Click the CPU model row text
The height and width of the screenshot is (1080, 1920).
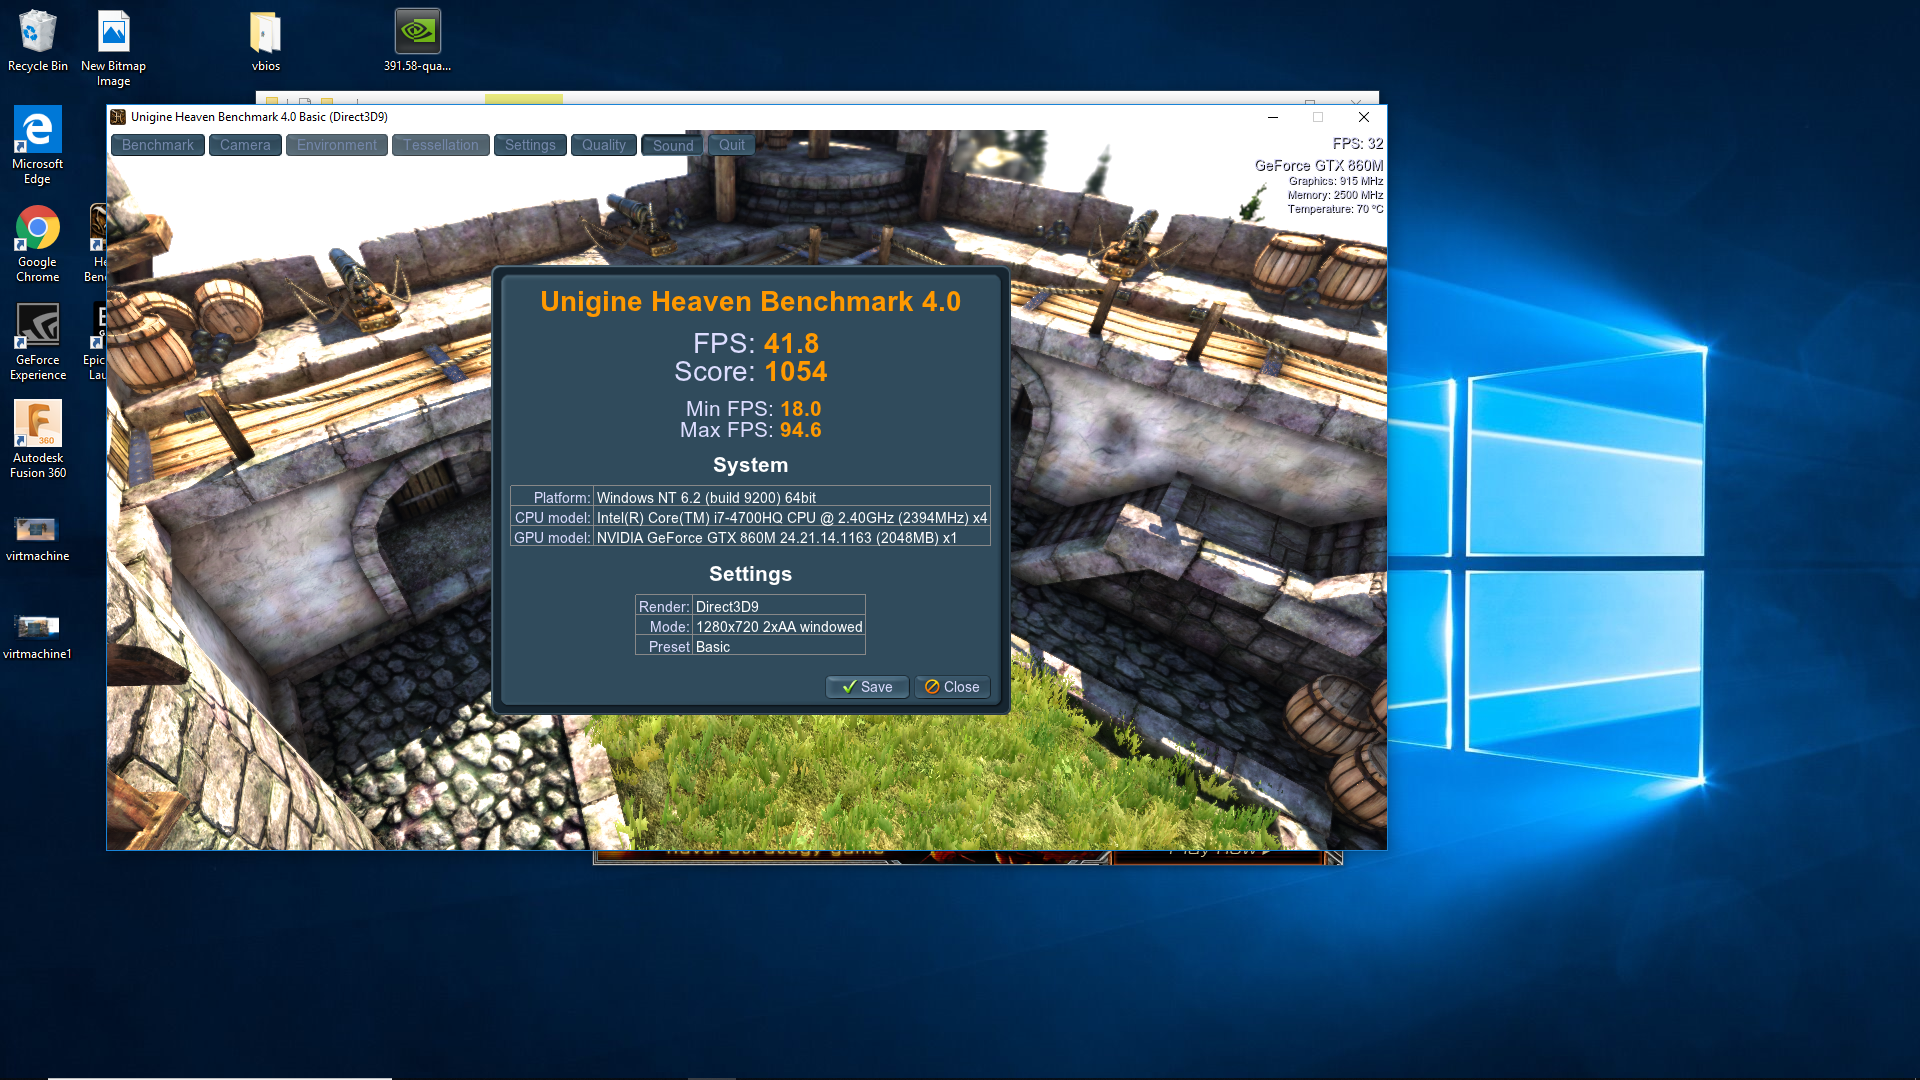pyautogui.click(x=791, y=518)
